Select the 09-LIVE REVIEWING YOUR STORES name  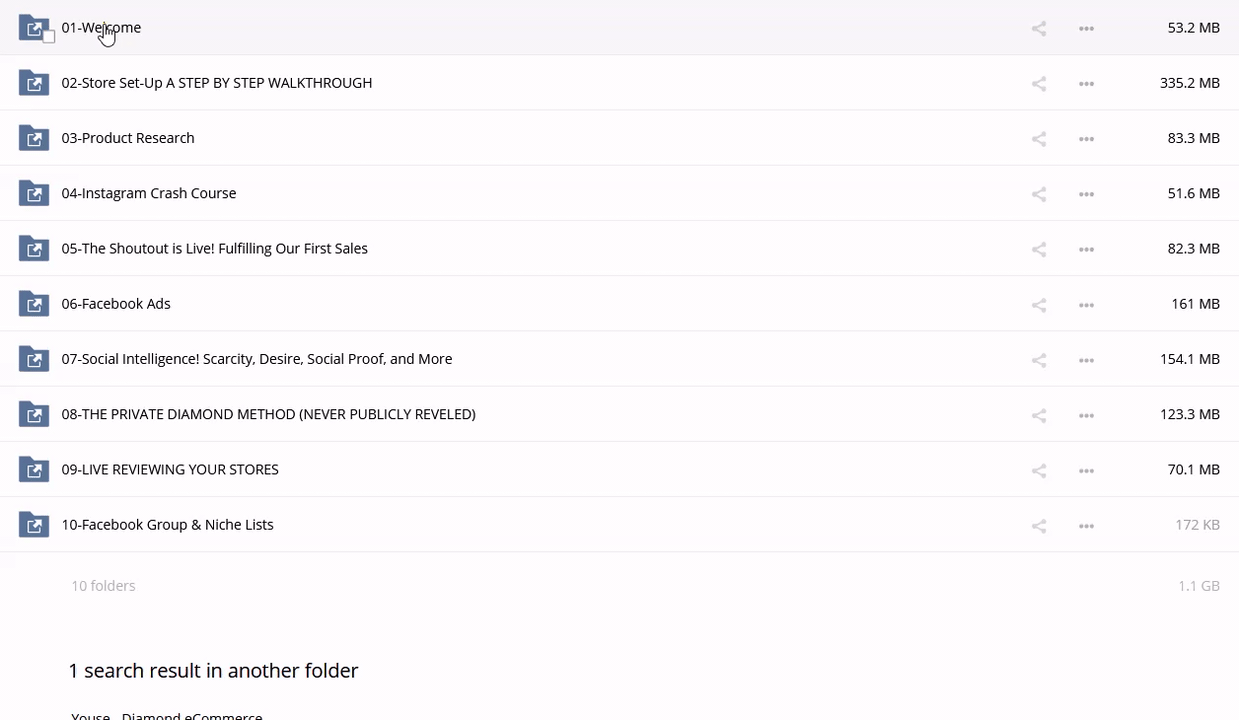[170, 469]
